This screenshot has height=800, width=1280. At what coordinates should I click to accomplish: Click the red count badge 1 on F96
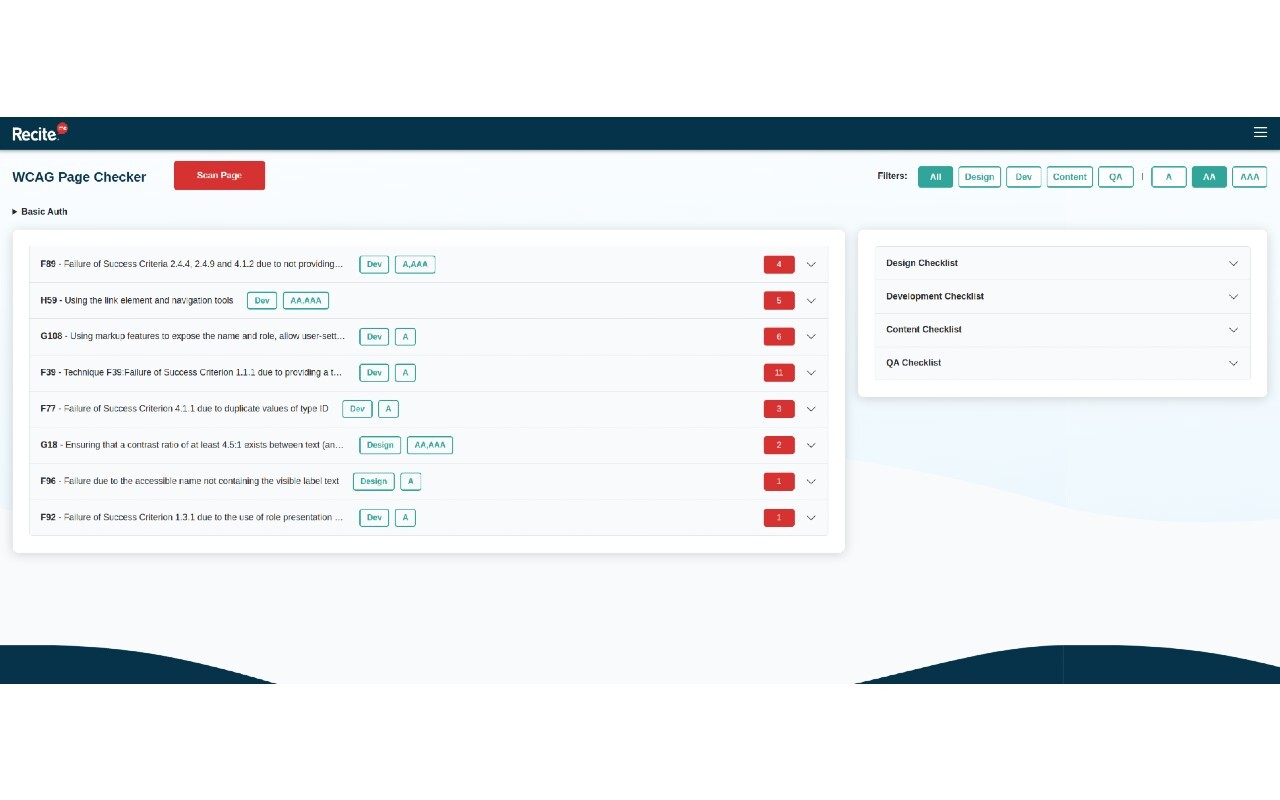click(x=779, y=482)
